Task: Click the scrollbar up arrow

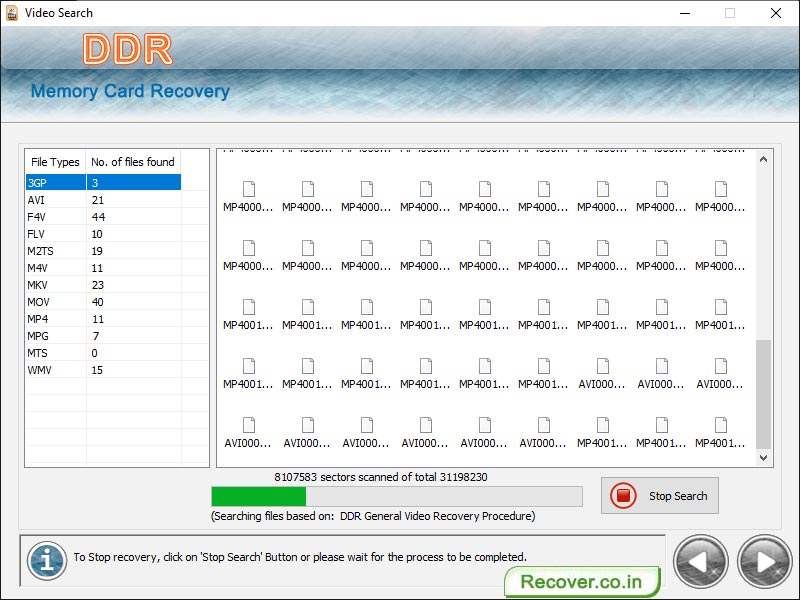Action: tap(763, 157)
